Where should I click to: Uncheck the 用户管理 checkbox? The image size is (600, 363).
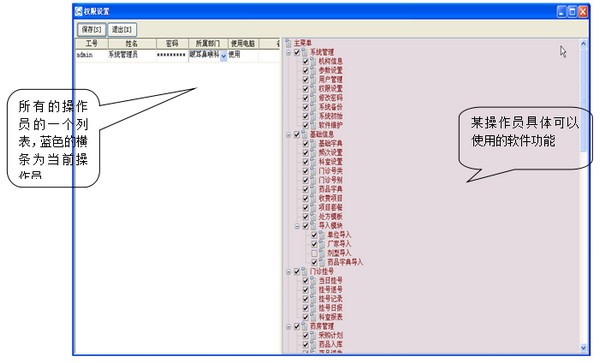pos(305,80)
